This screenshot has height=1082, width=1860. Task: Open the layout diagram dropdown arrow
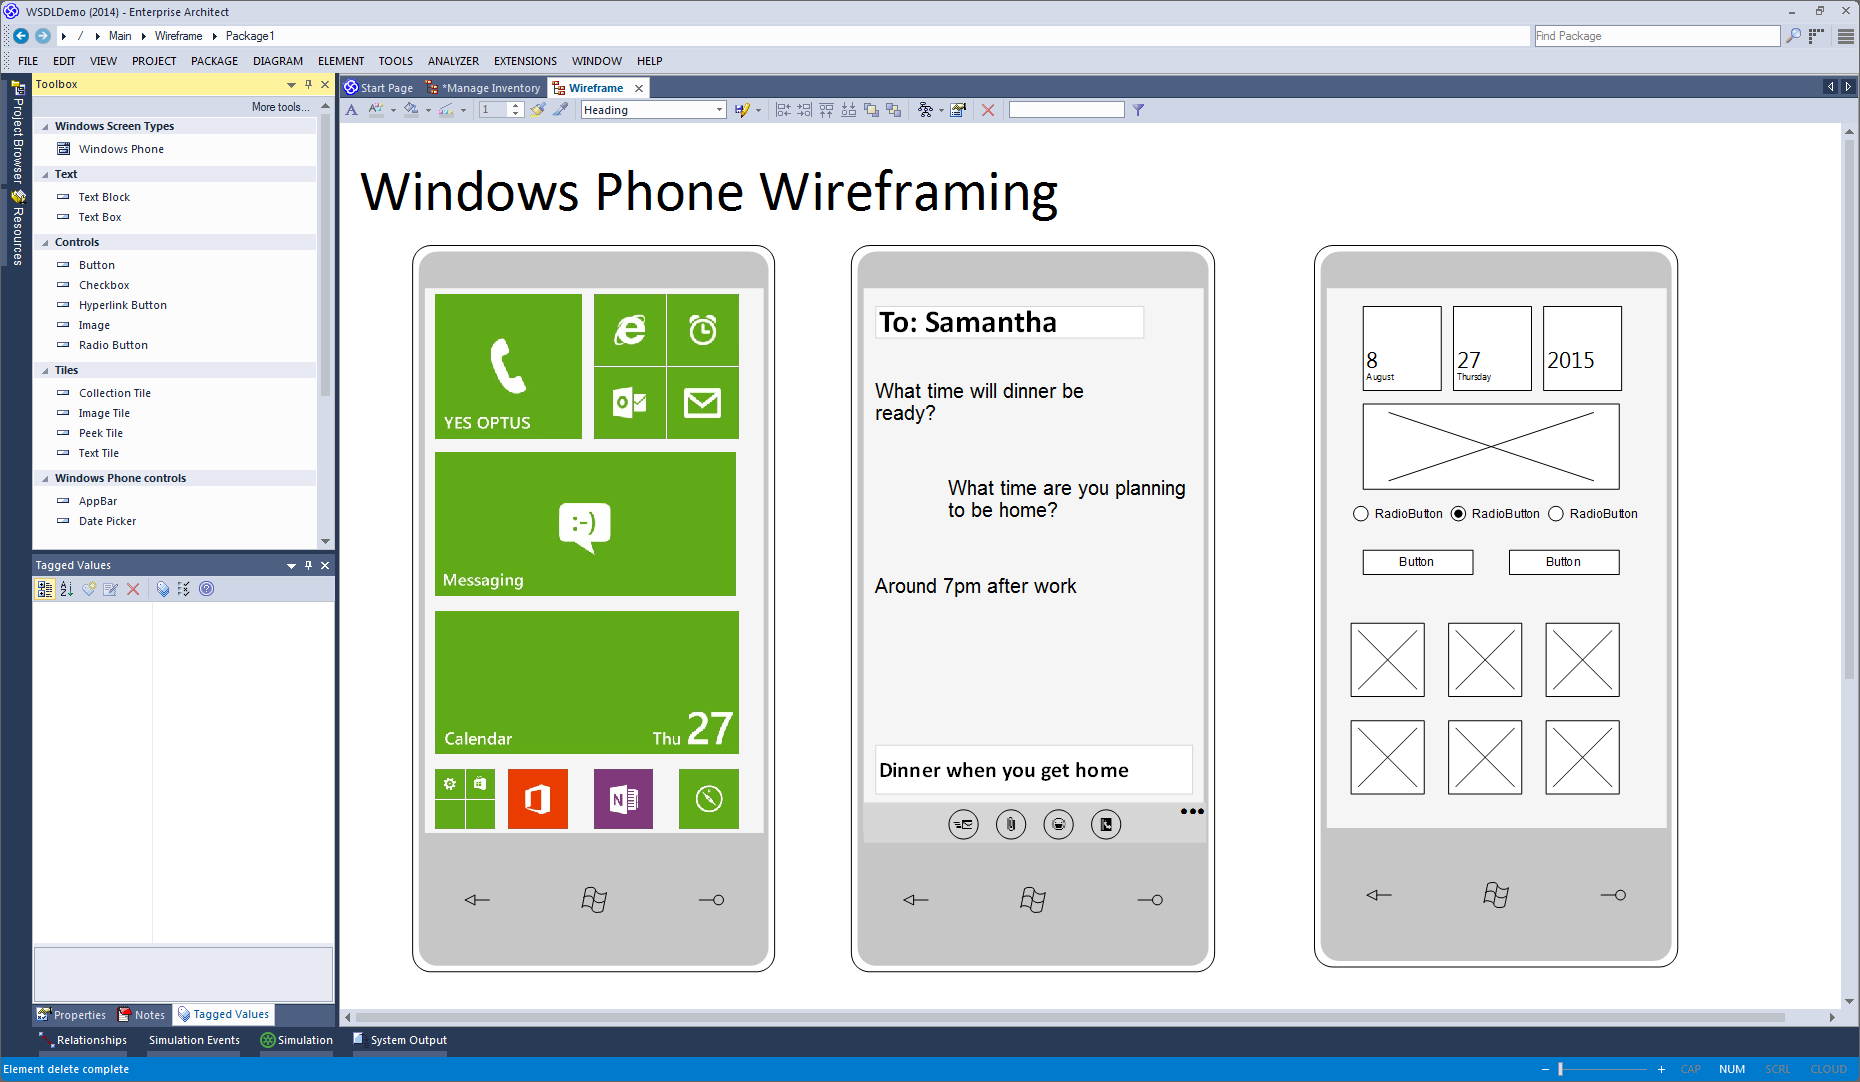tap(941, 110)
